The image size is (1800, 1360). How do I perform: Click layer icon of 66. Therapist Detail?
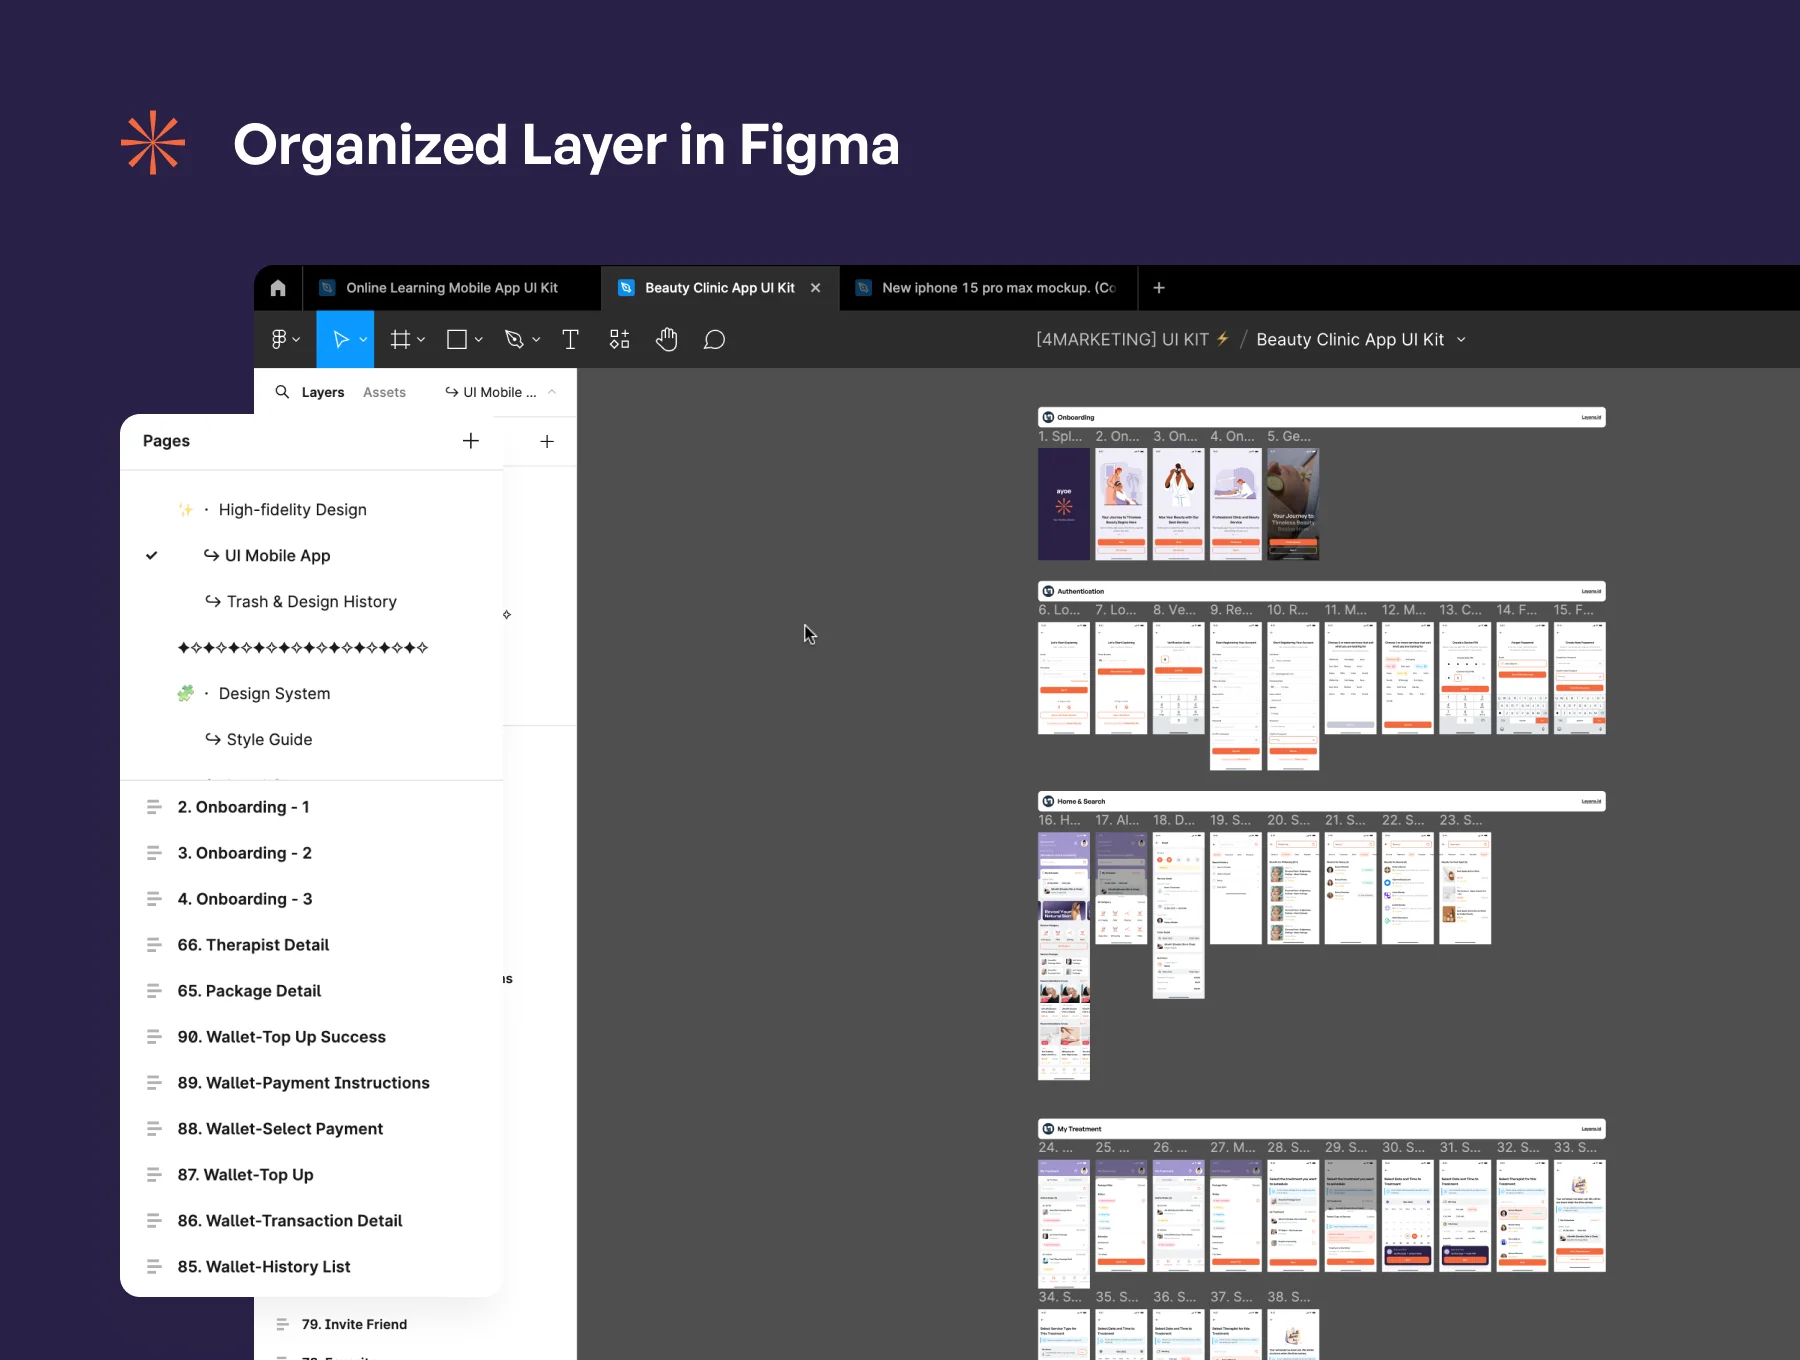click(154, 945)
